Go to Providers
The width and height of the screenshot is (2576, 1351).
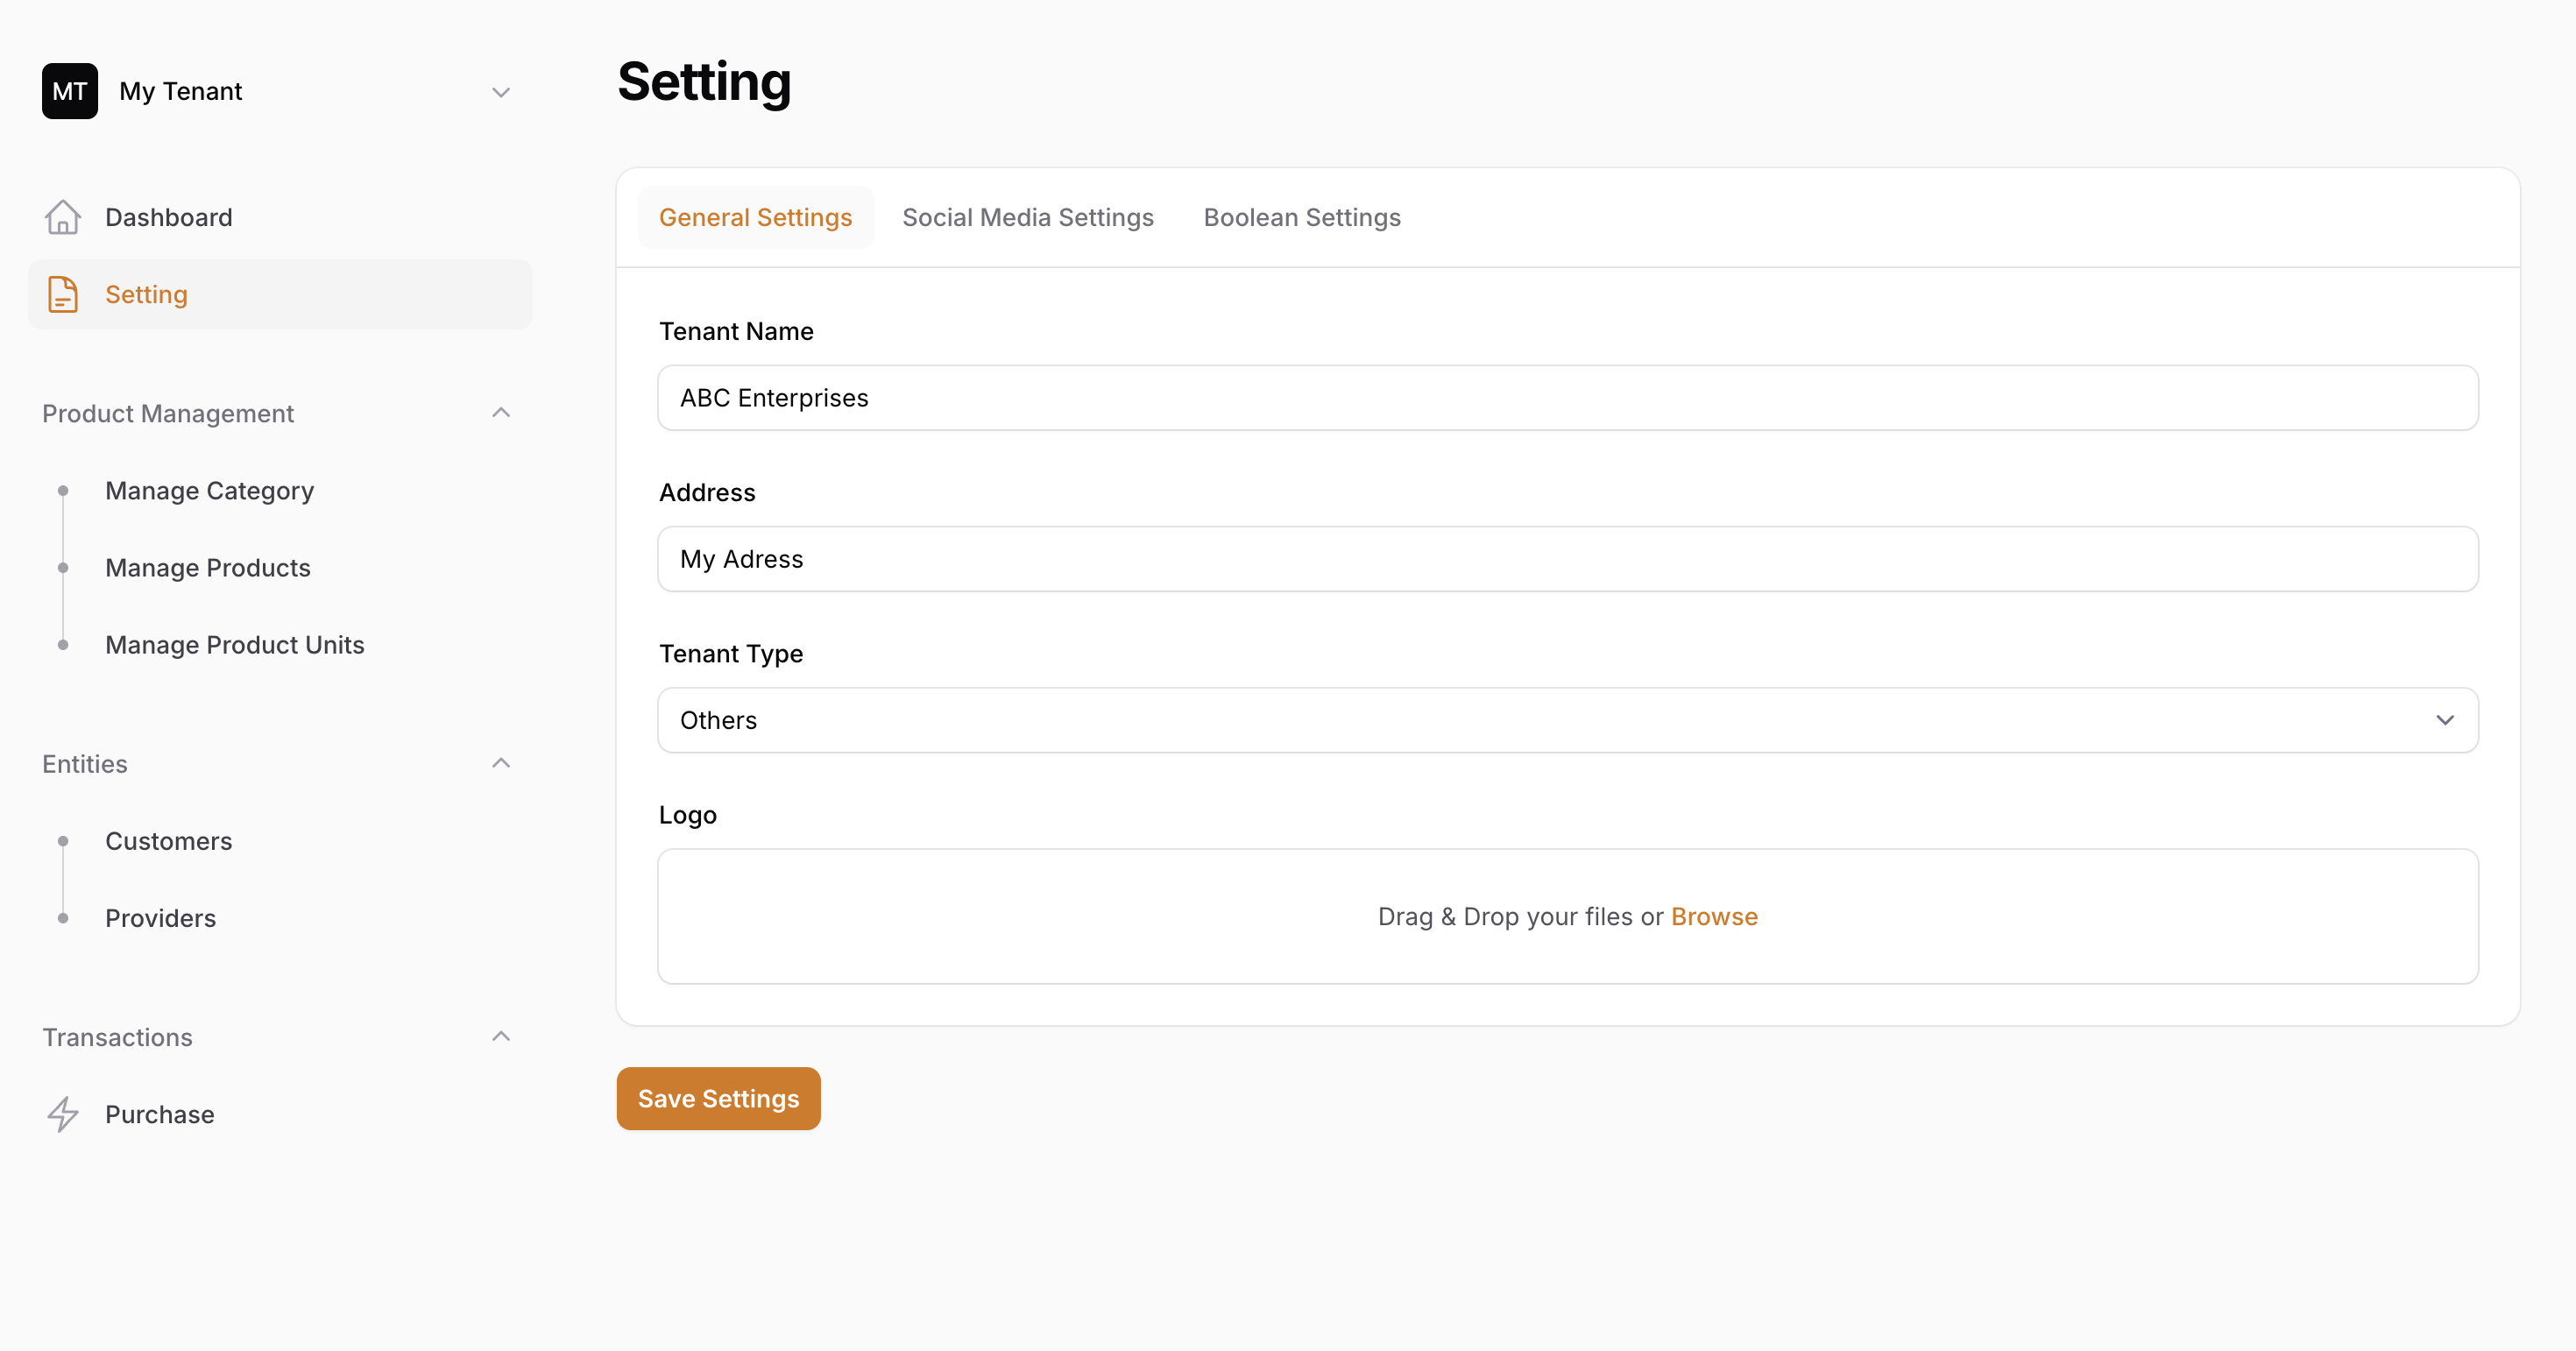pos(161,918)
